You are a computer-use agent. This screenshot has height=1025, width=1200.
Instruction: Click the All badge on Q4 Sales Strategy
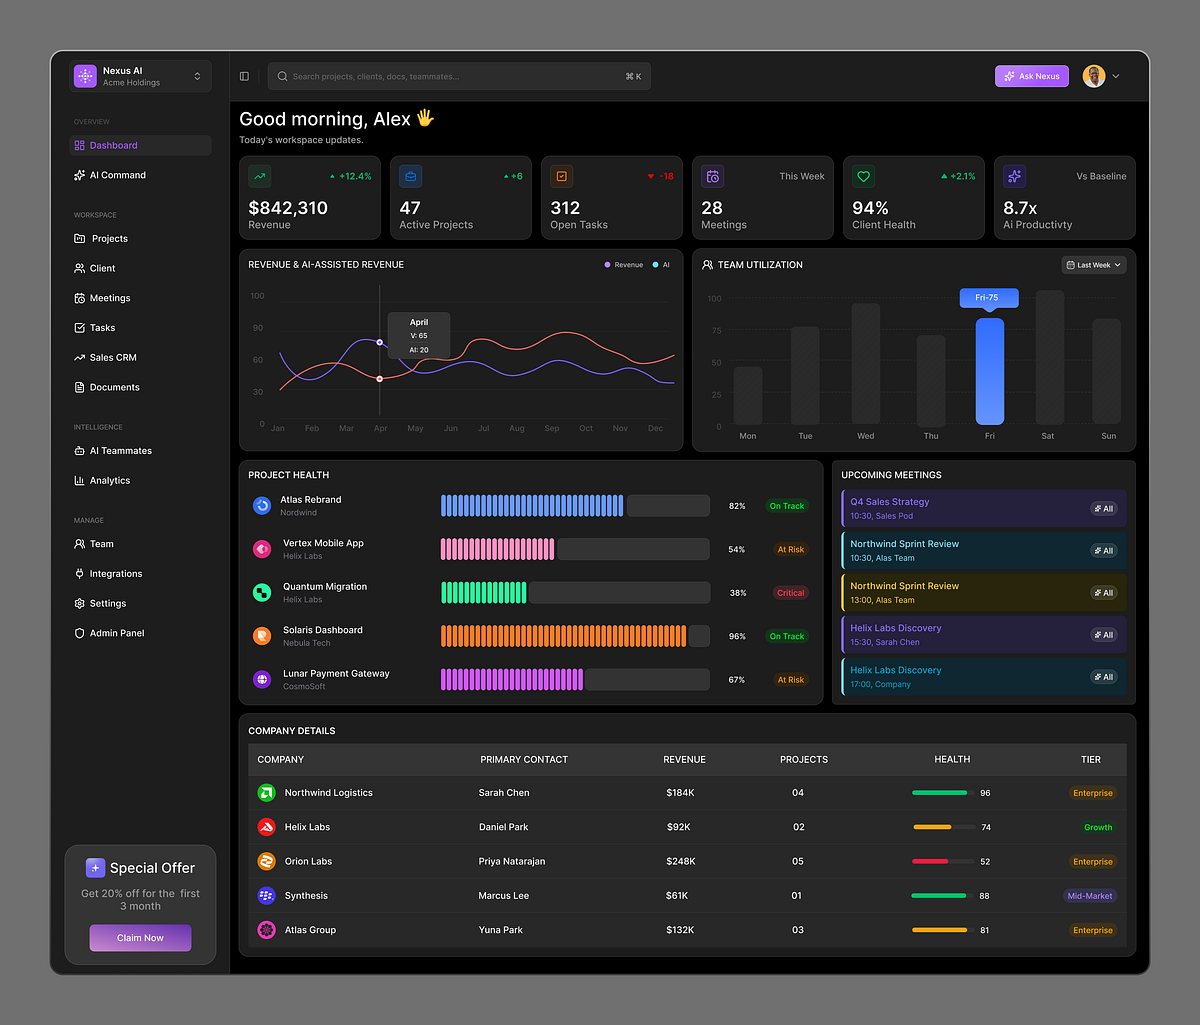(1103, 508)
